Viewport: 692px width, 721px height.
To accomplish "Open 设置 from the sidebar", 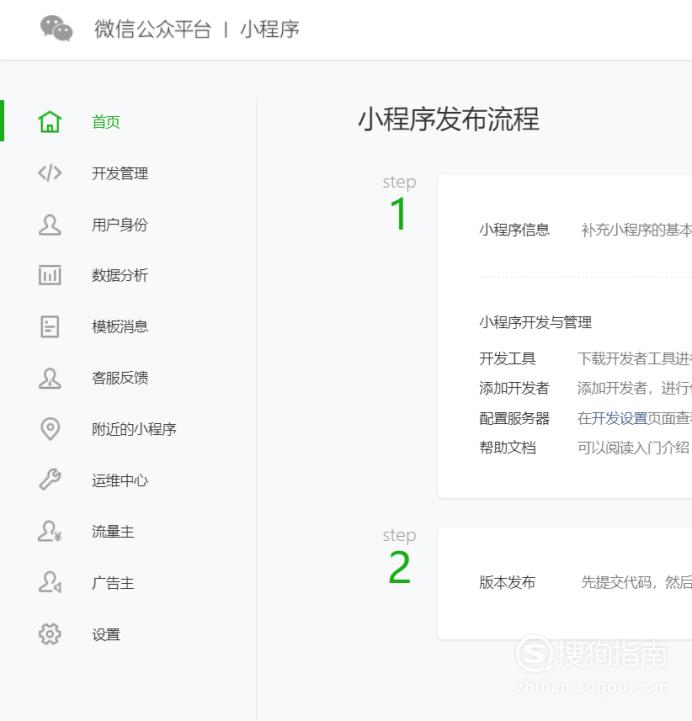I will click(106, 635).
